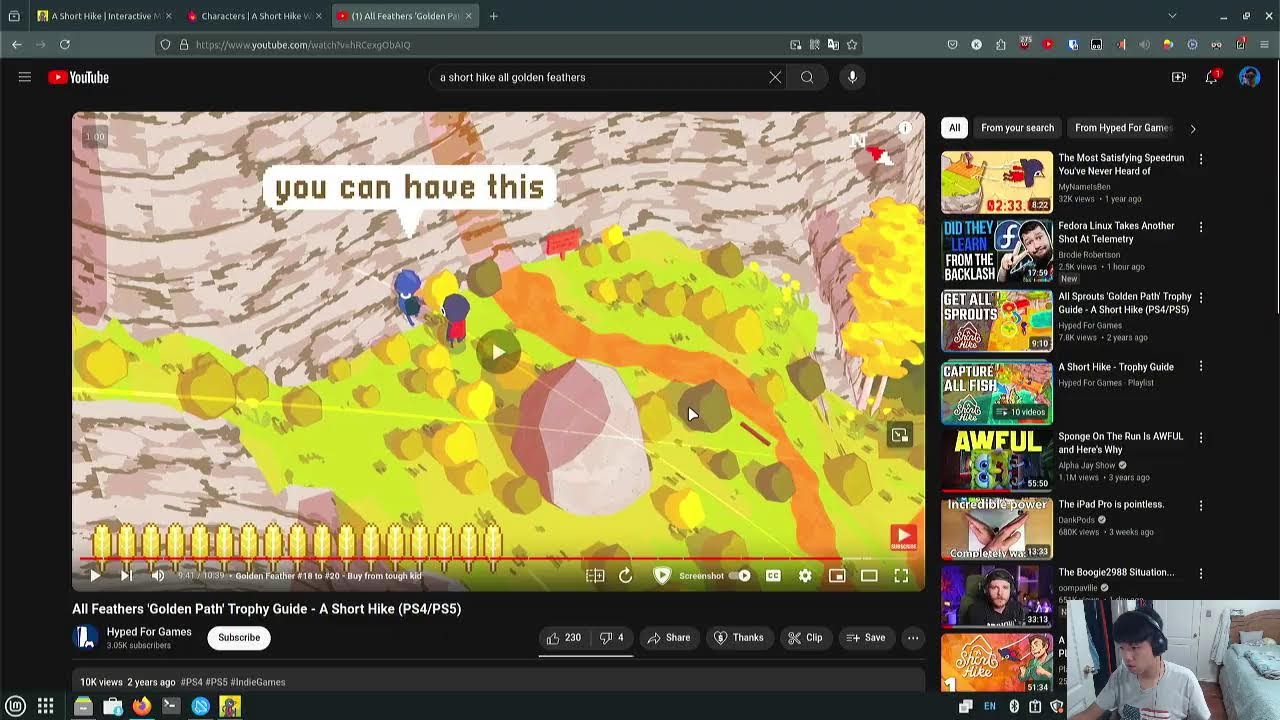Image resolution: width=1280 pixels, height=720 pixels.
Task: Mute the video volume
Action: (x=158, y=576)
